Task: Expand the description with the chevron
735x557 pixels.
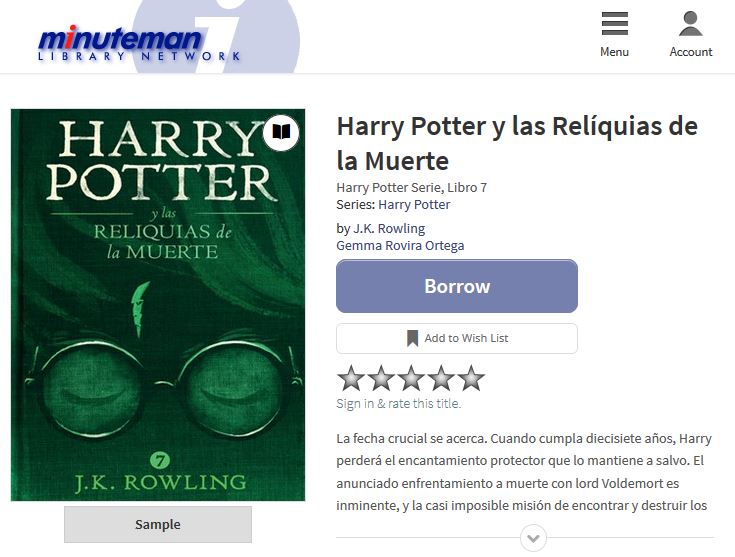Action: (x=533, y=538)
